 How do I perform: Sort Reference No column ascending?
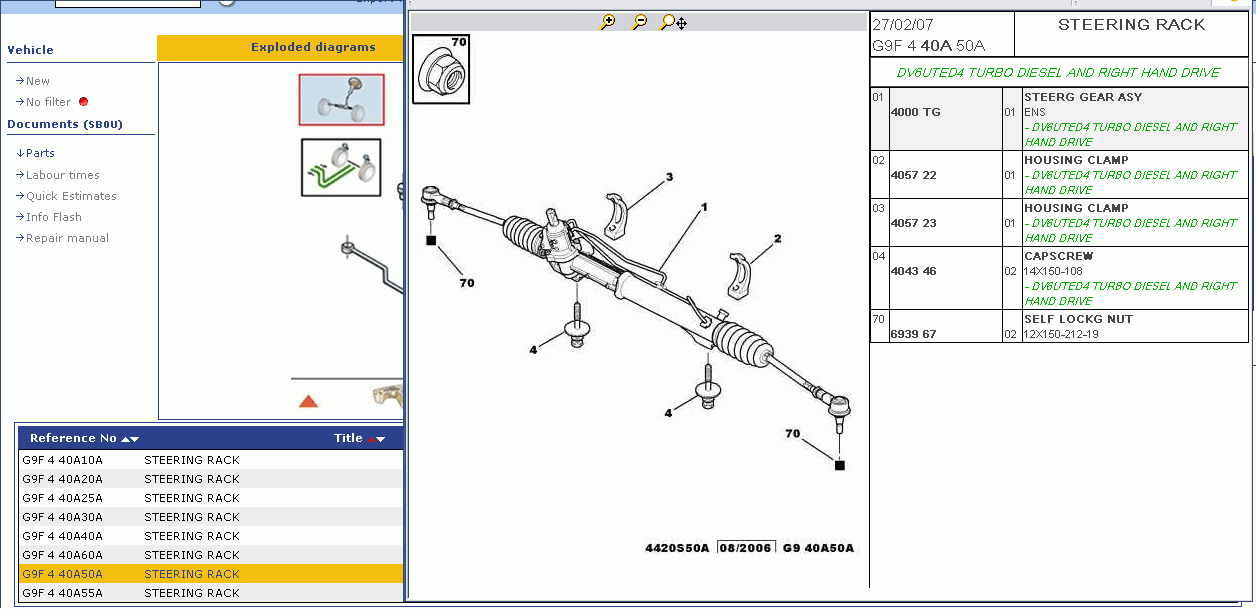click(x=125, y=439)
